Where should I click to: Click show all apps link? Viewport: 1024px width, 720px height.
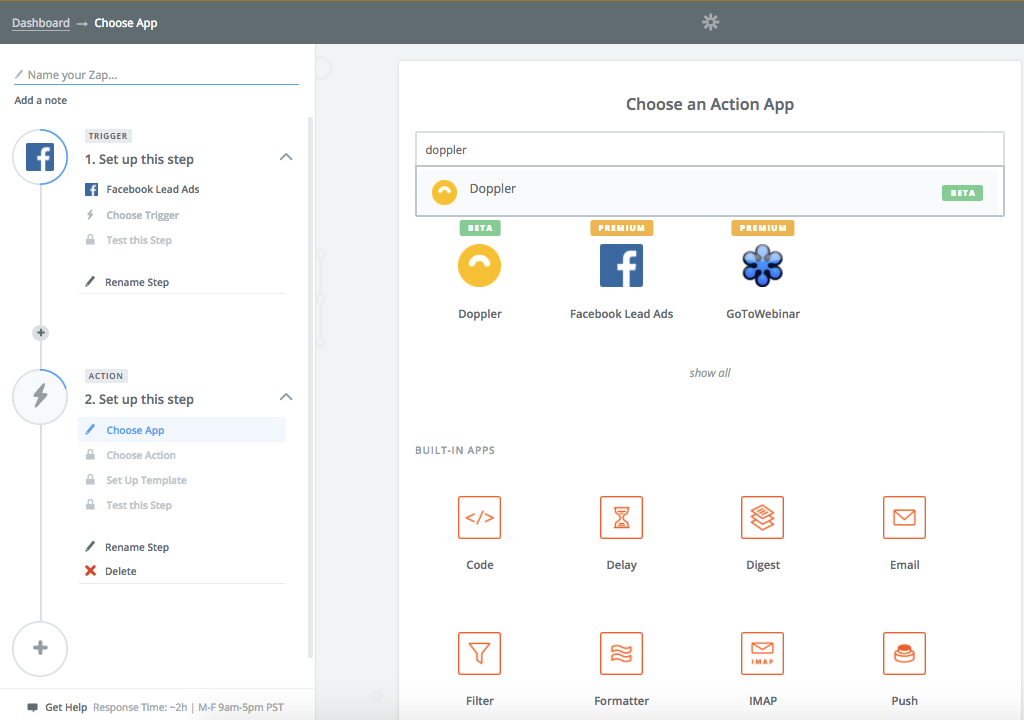point(710,373)
